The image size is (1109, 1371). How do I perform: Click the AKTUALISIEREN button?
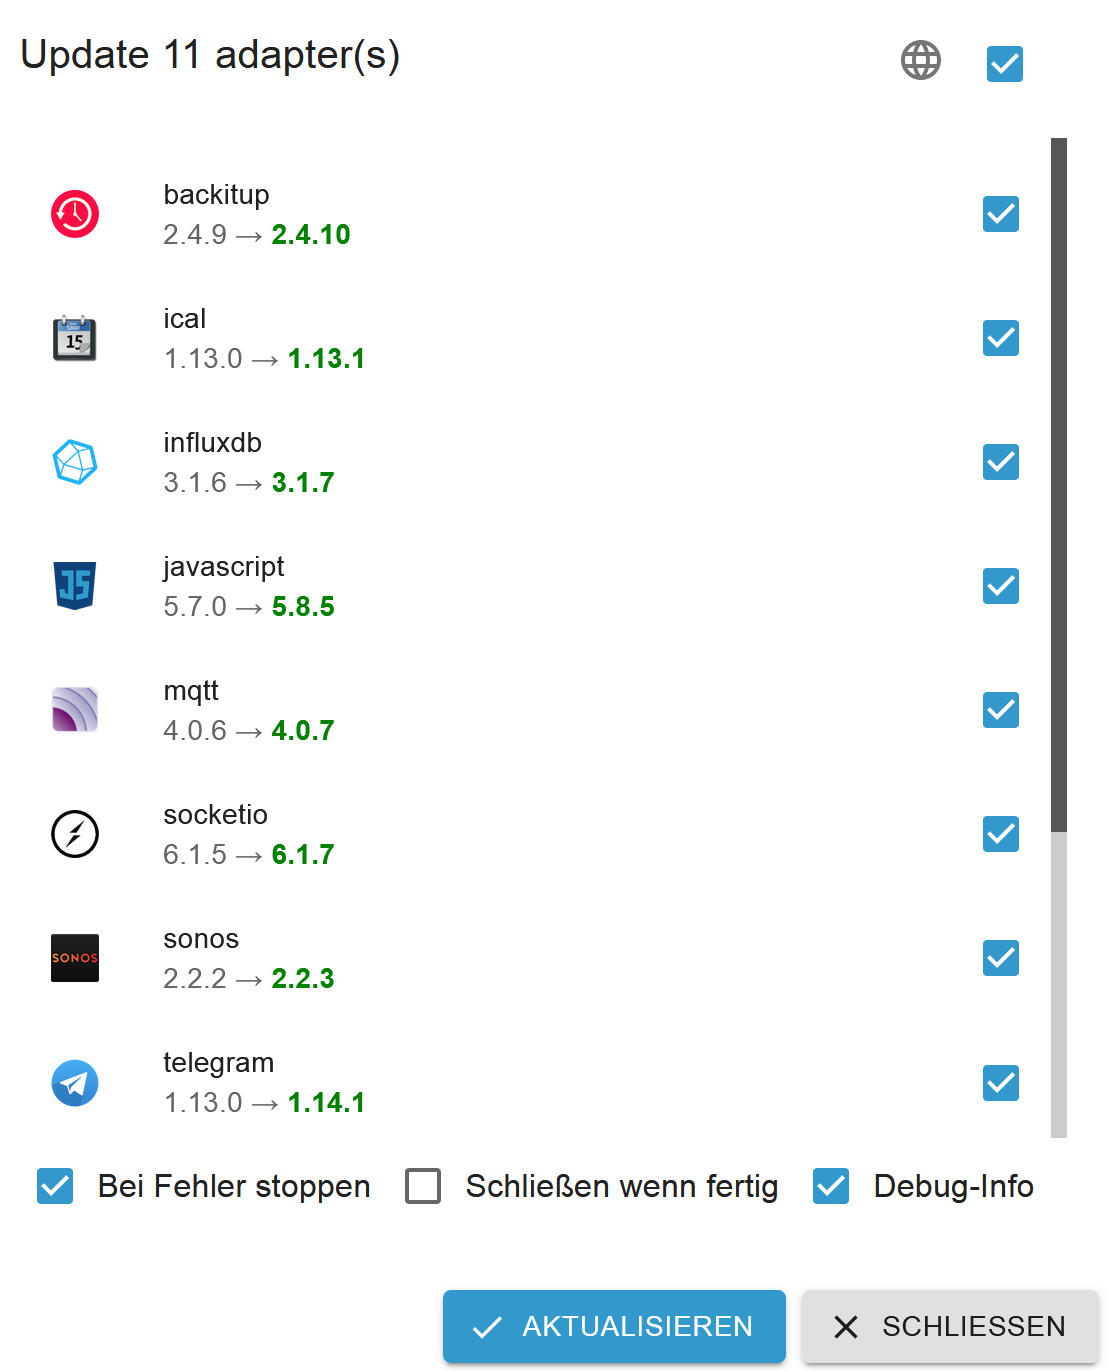(613, 1326)
